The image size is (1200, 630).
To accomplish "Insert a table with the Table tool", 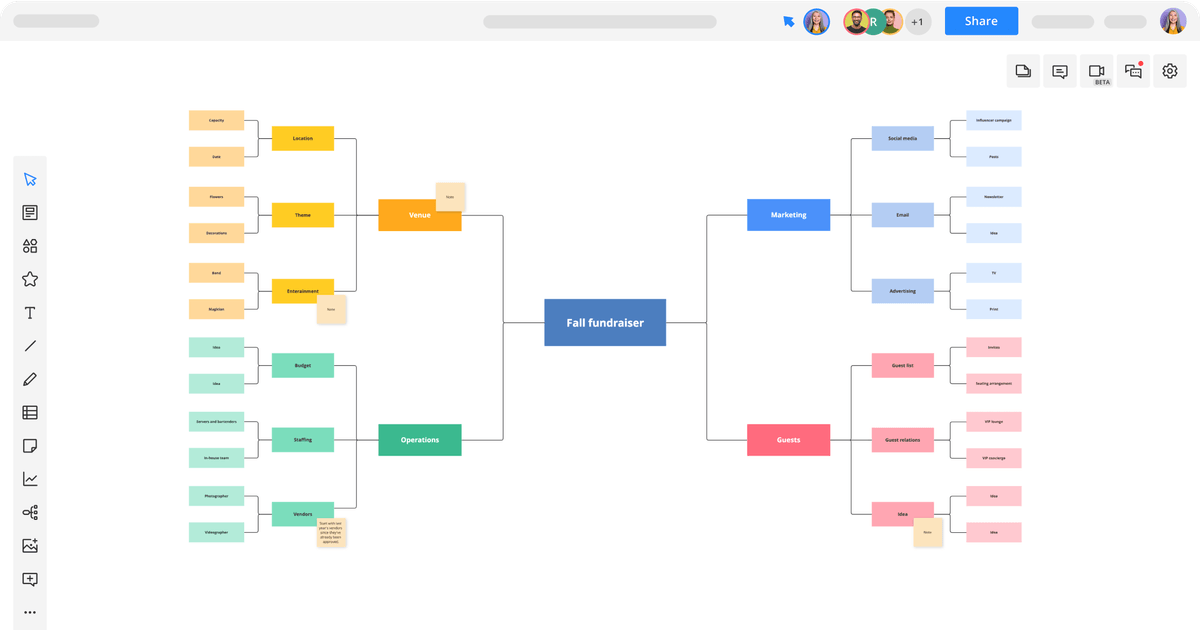I will tap(30, 412).
